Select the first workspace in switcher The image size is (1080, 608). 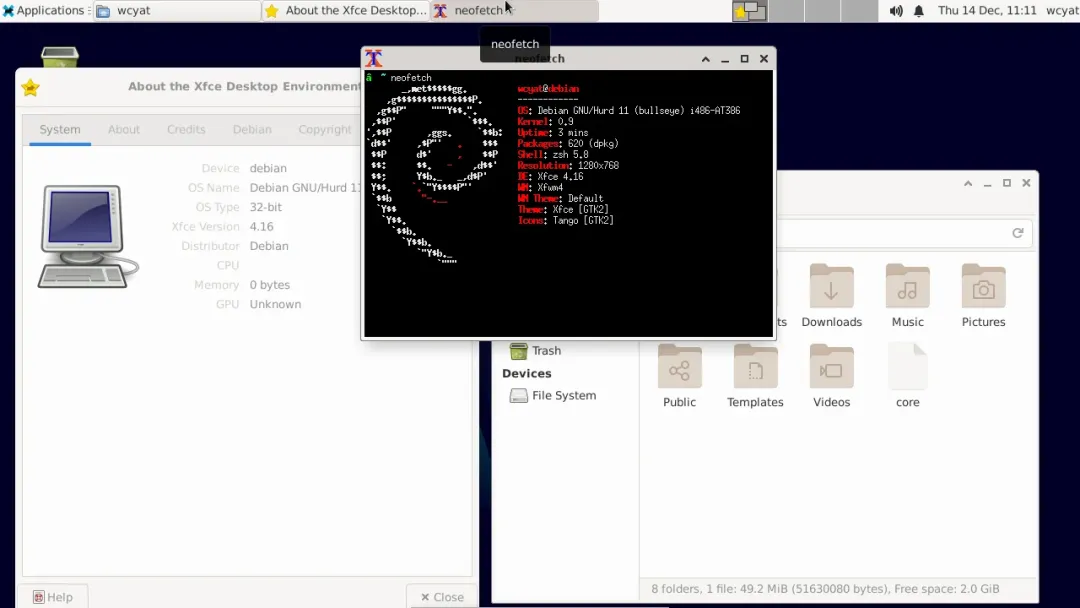pos(749,11)
